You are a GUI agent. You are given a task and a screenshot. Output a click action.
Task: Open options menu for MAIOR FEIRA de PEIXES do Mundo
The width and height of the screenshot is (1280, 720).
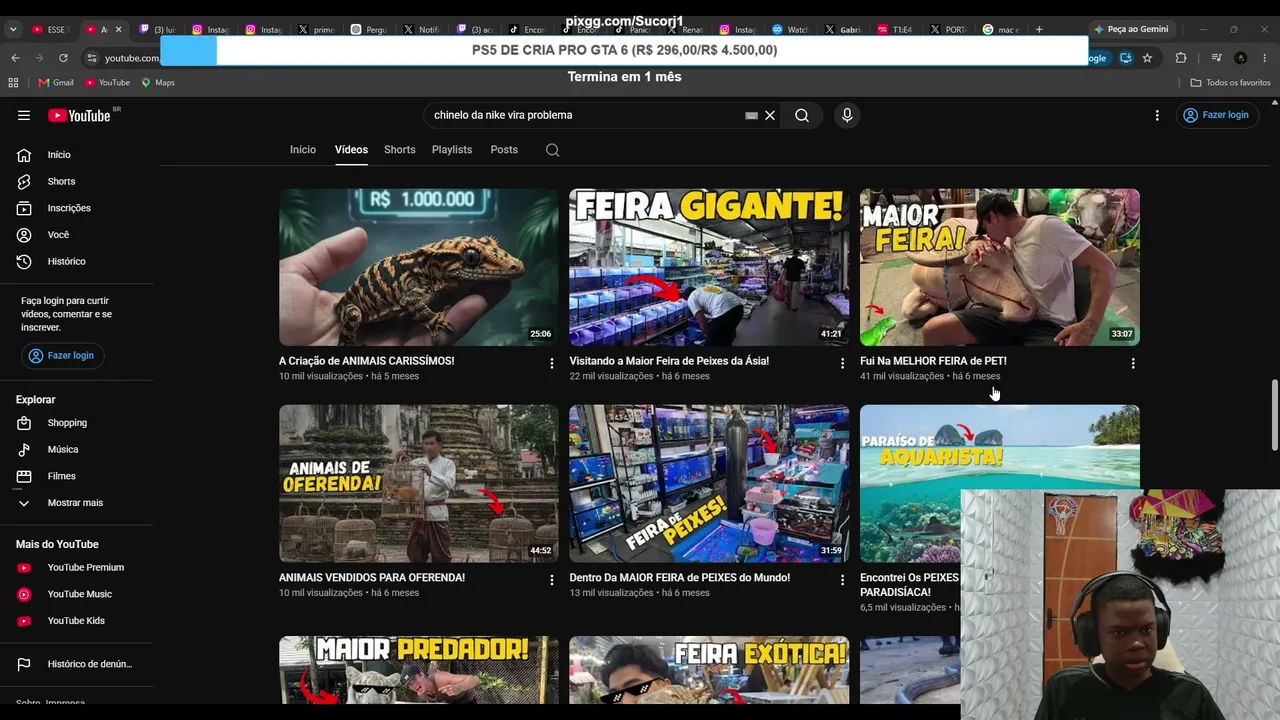coord(842,580)
